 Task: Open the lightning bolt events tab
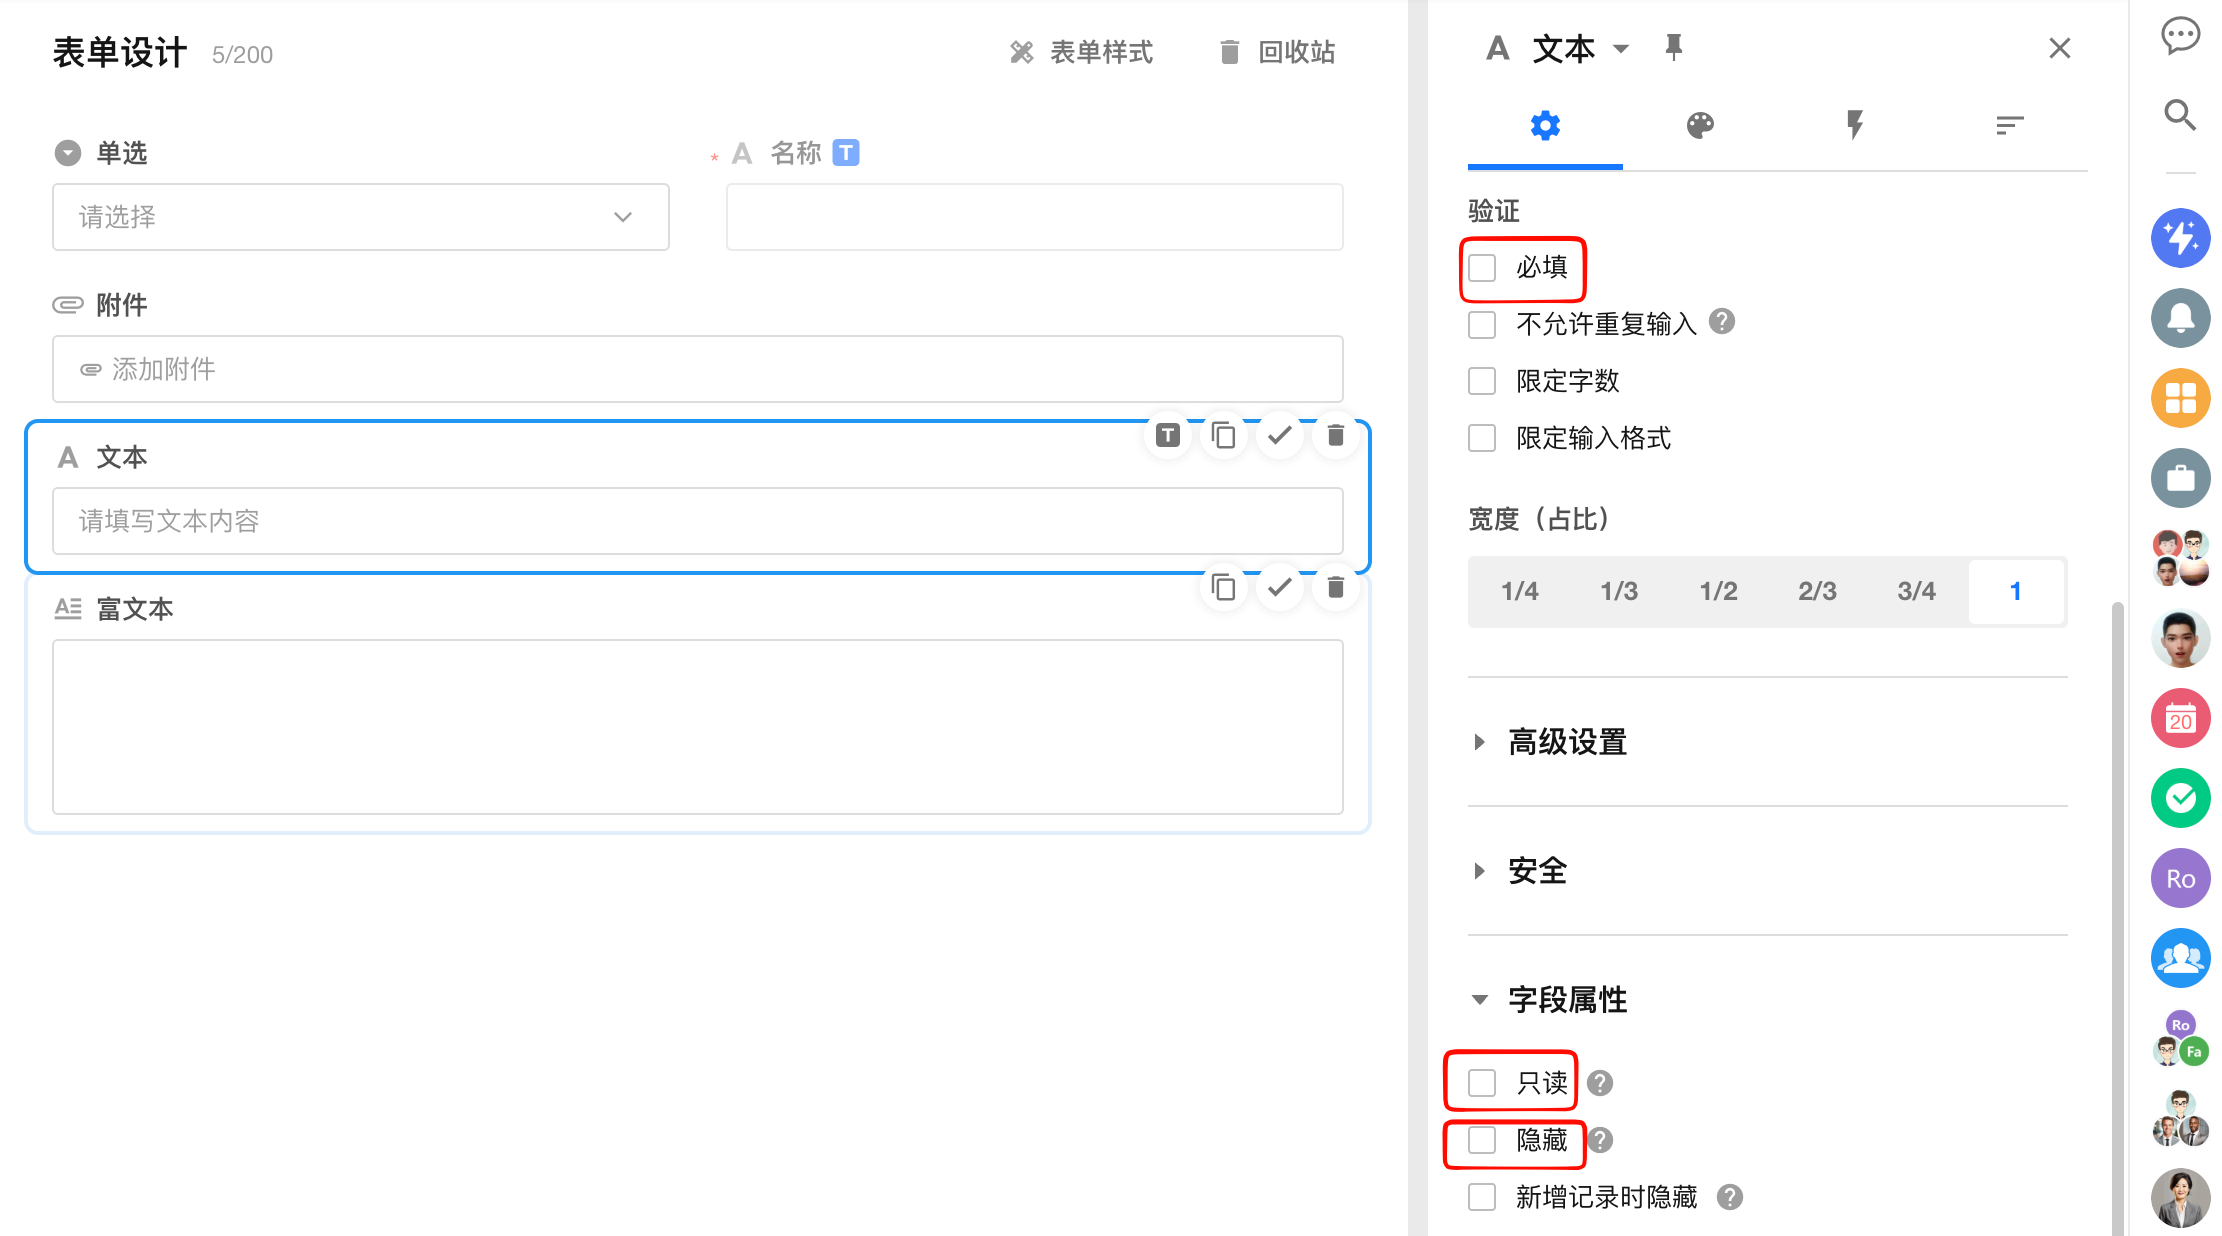(1854, 125)
